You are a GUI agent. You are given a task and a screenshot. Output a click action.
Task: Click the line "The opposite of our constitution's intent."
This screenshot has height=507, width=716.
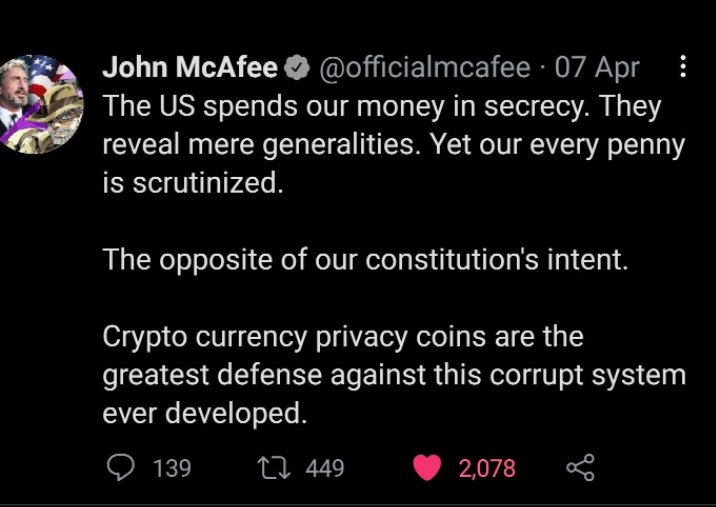click(x=365, y=260)
